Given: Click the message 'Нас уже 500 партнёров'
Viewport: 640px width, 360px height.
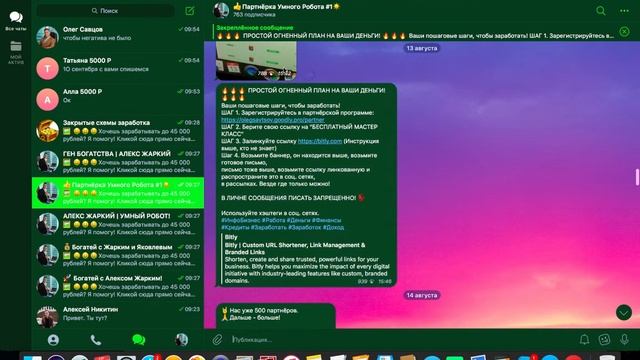Looking at the screenshot, I should tap(276, 315).
